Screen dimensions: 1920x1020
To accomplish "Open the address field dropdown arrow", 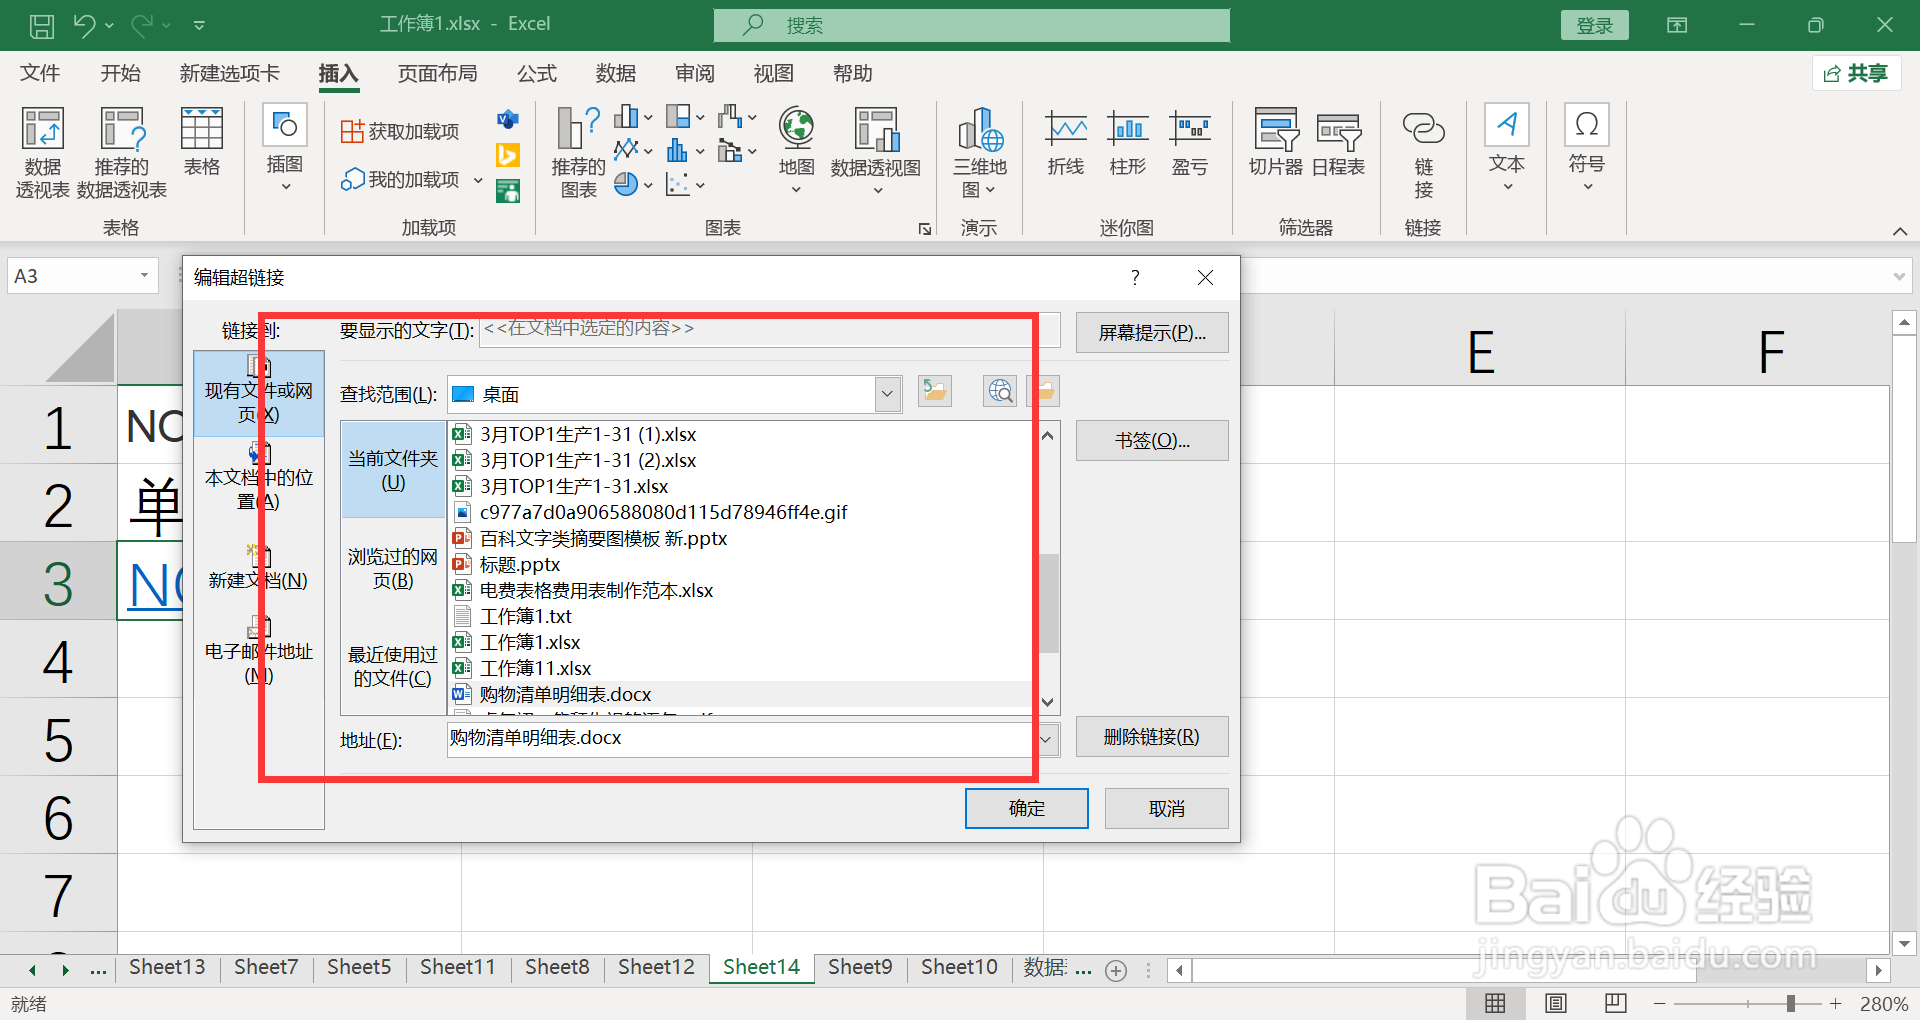I will point(1046,740).
